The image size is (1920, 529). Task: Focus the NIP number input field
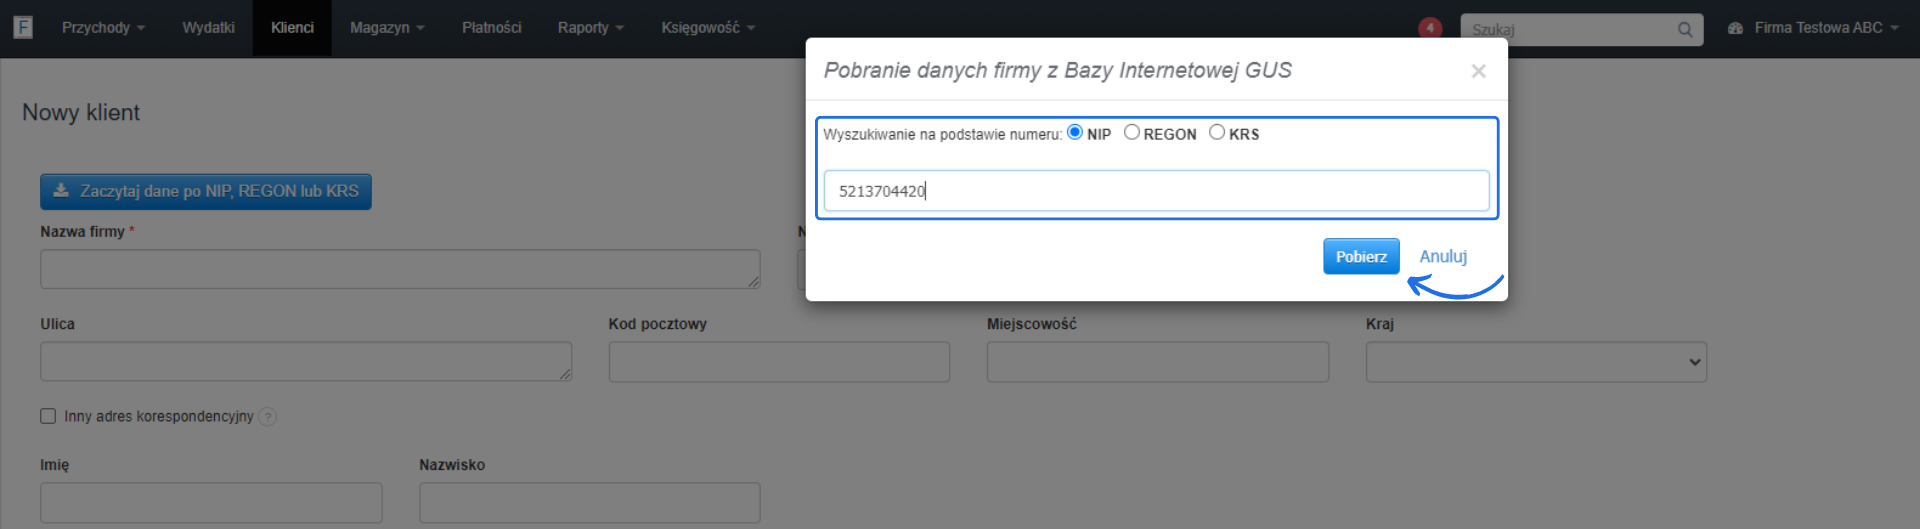(x=1156, y=191)
